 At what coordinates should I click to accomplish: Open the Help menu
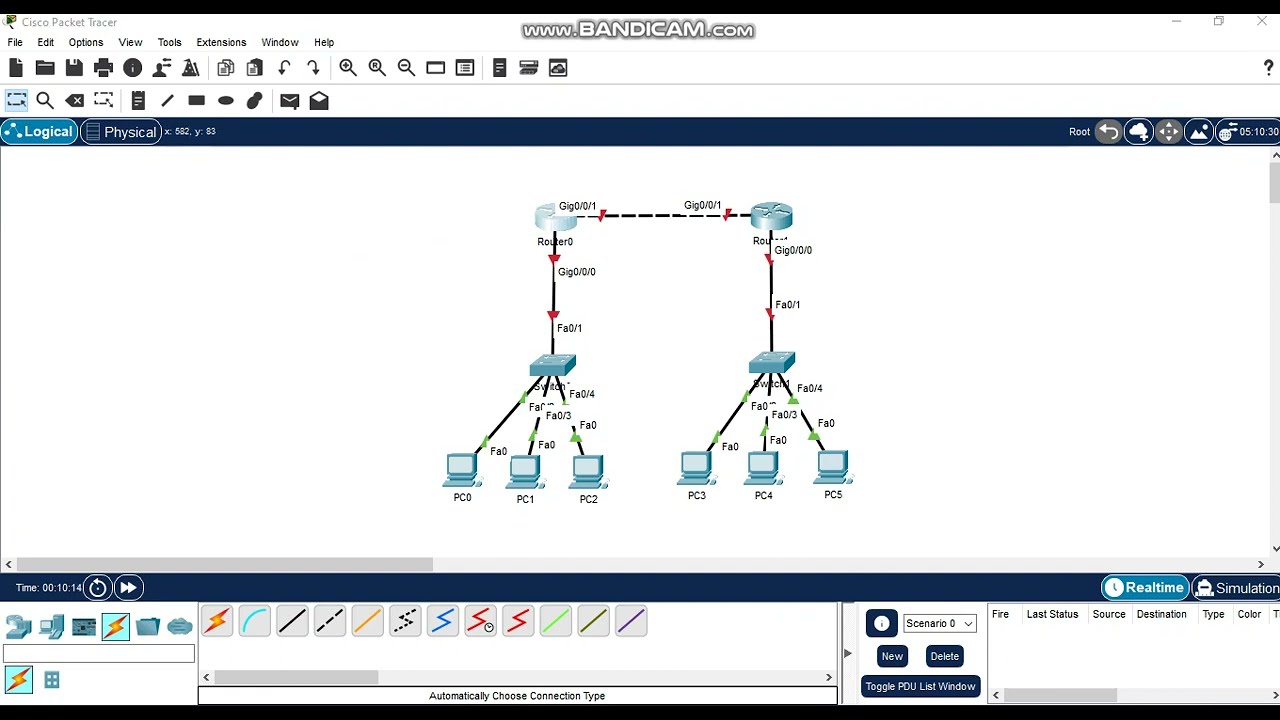tap(324, 43)
